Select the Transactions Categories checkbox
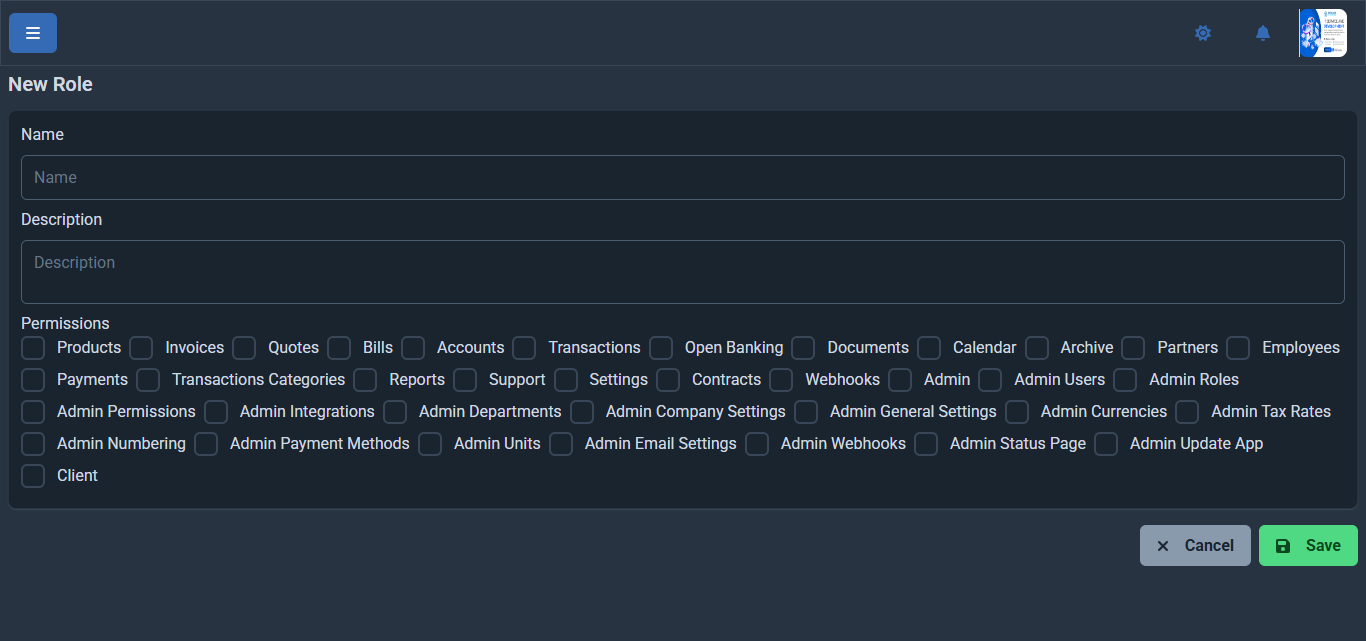Screen dimensions: 1366x641 coord(149,380)
